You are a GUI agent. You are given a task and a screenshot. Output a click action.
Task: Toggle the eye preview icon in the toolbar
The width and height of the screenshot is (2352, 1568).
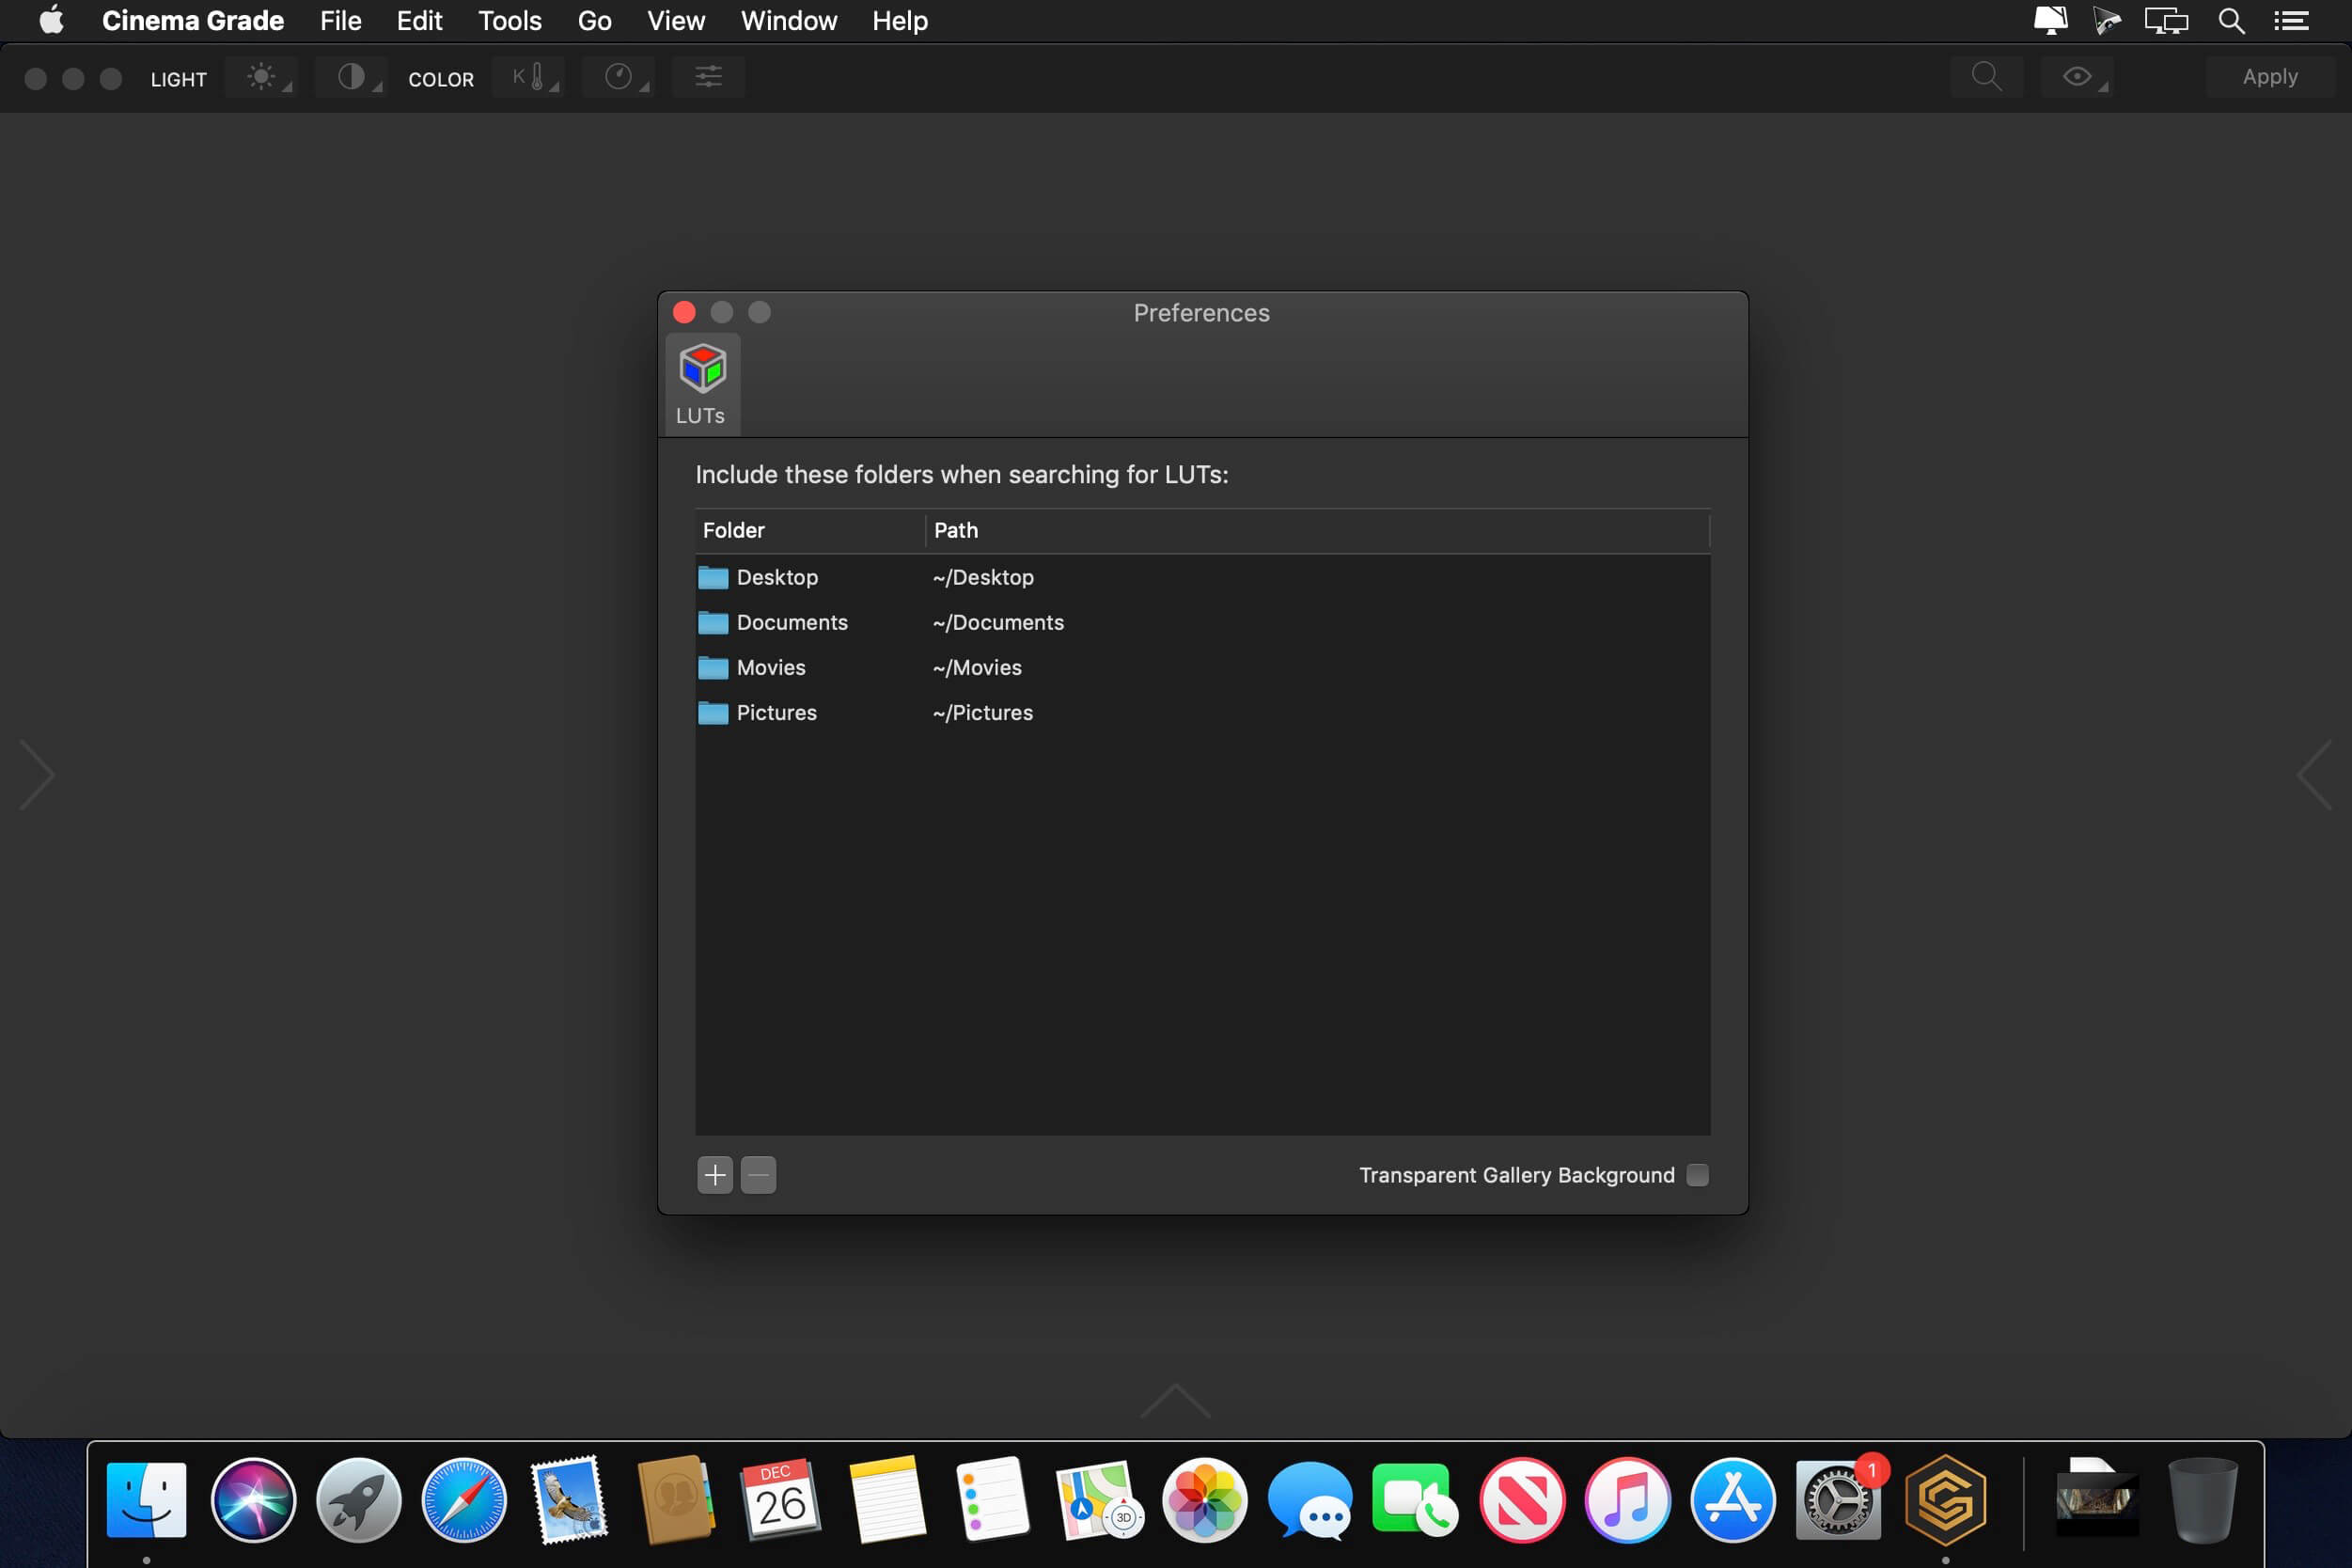[x=2077, y=77]
